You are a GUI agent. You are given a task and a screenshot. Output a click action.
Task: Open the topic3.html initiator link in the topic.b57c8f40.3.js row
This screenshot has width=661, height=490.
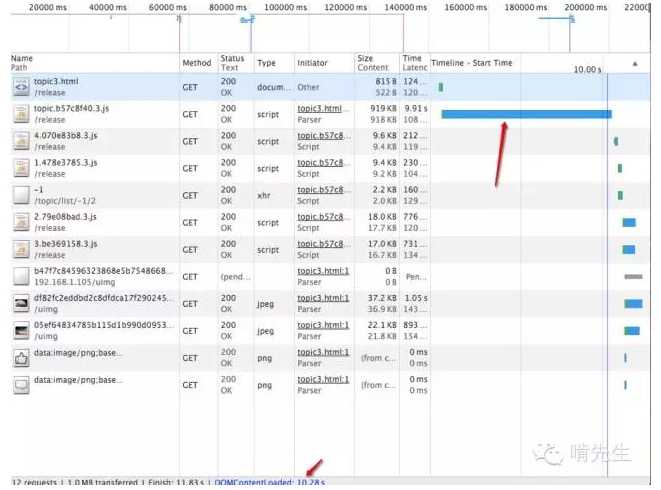[320, 108]
